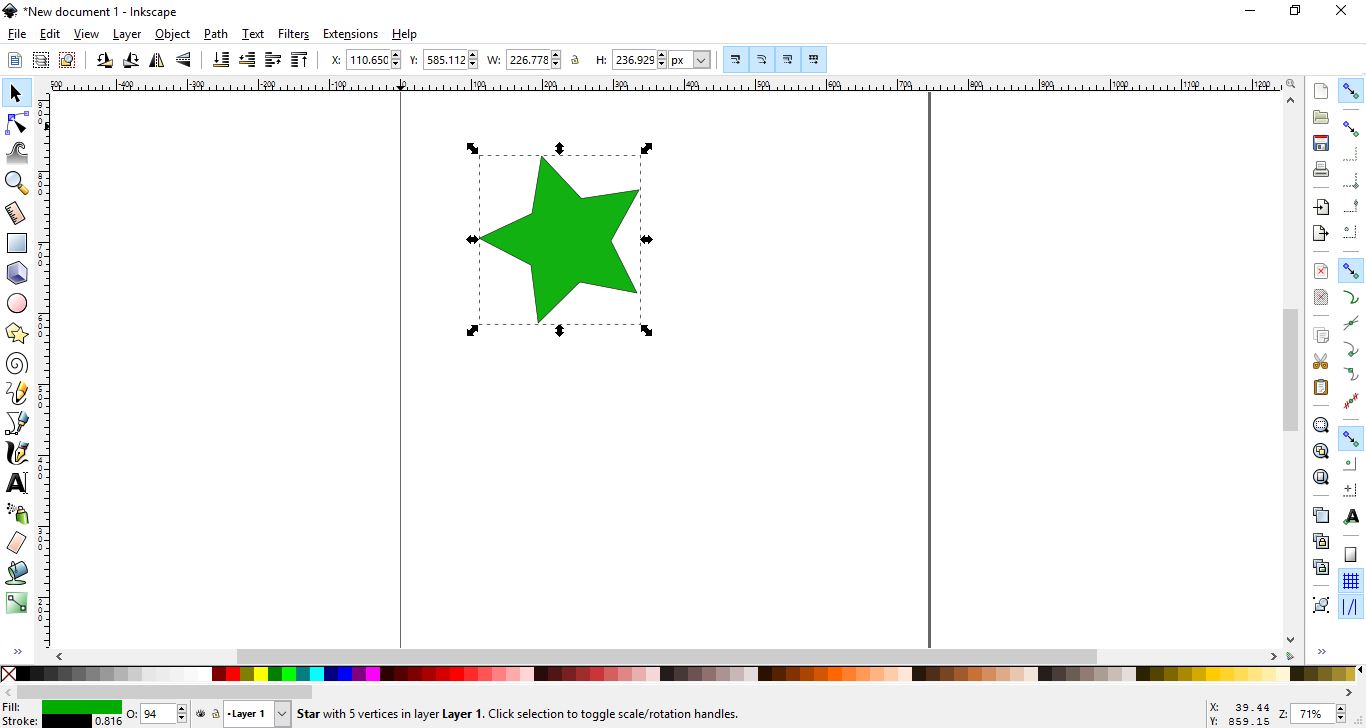Select the Calligraphy tool
The height and width of the screenshot is (728, 1366).
pos(16,453)
